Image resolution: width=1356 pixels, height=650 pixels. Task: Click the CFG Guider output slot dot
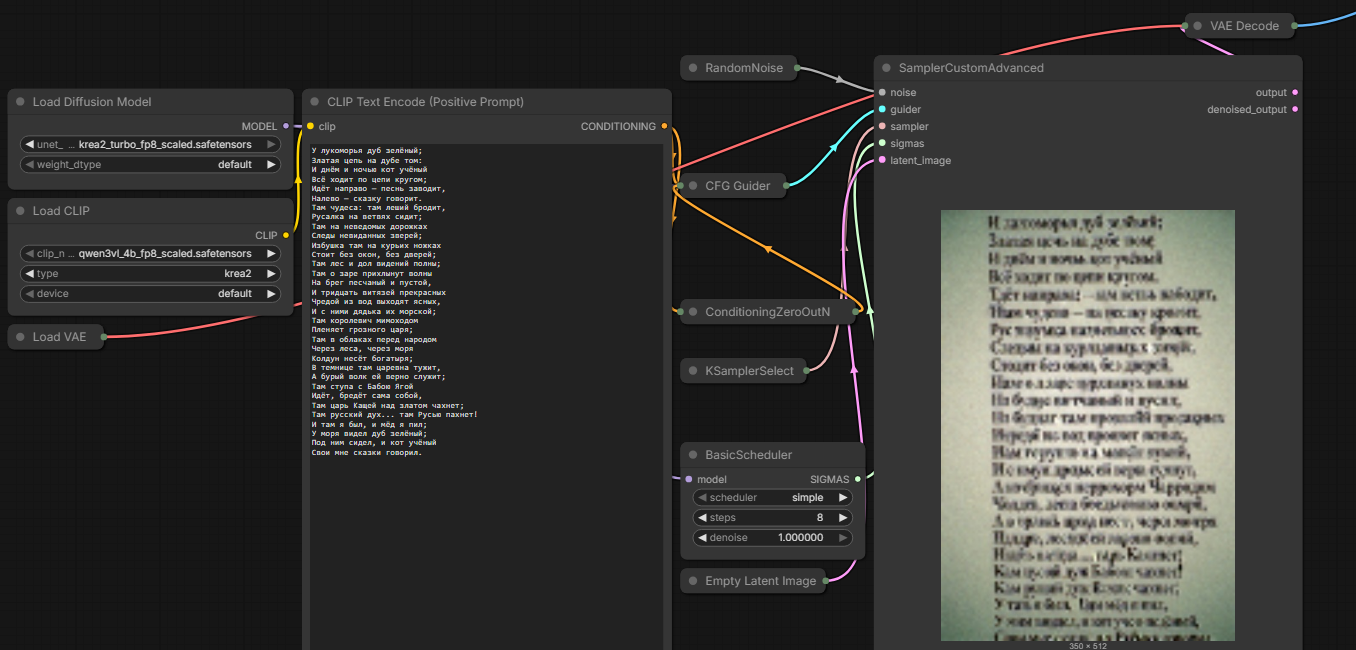[x=785, y=185]
